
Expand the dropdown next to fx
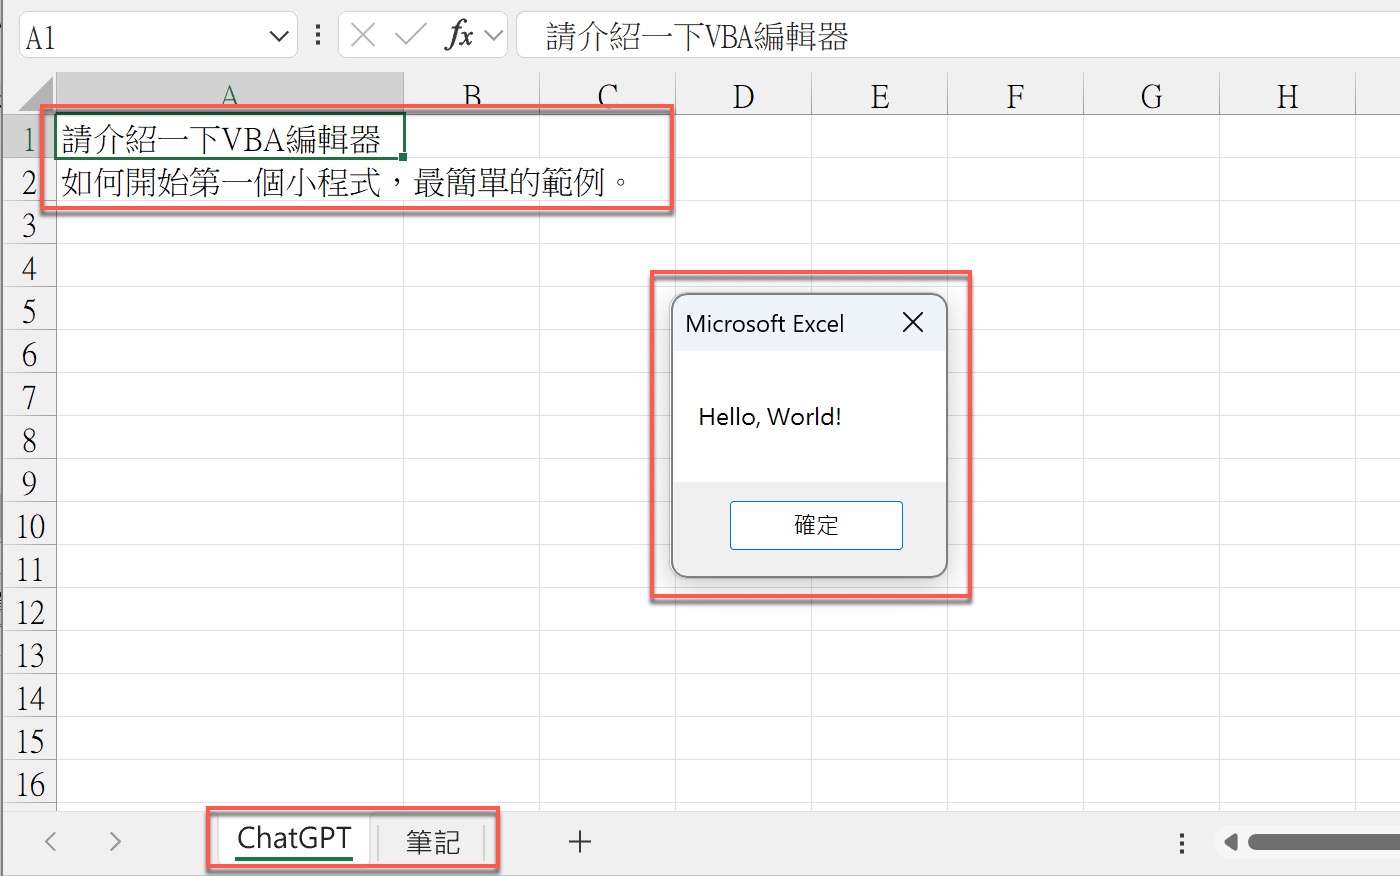[493, 36]
